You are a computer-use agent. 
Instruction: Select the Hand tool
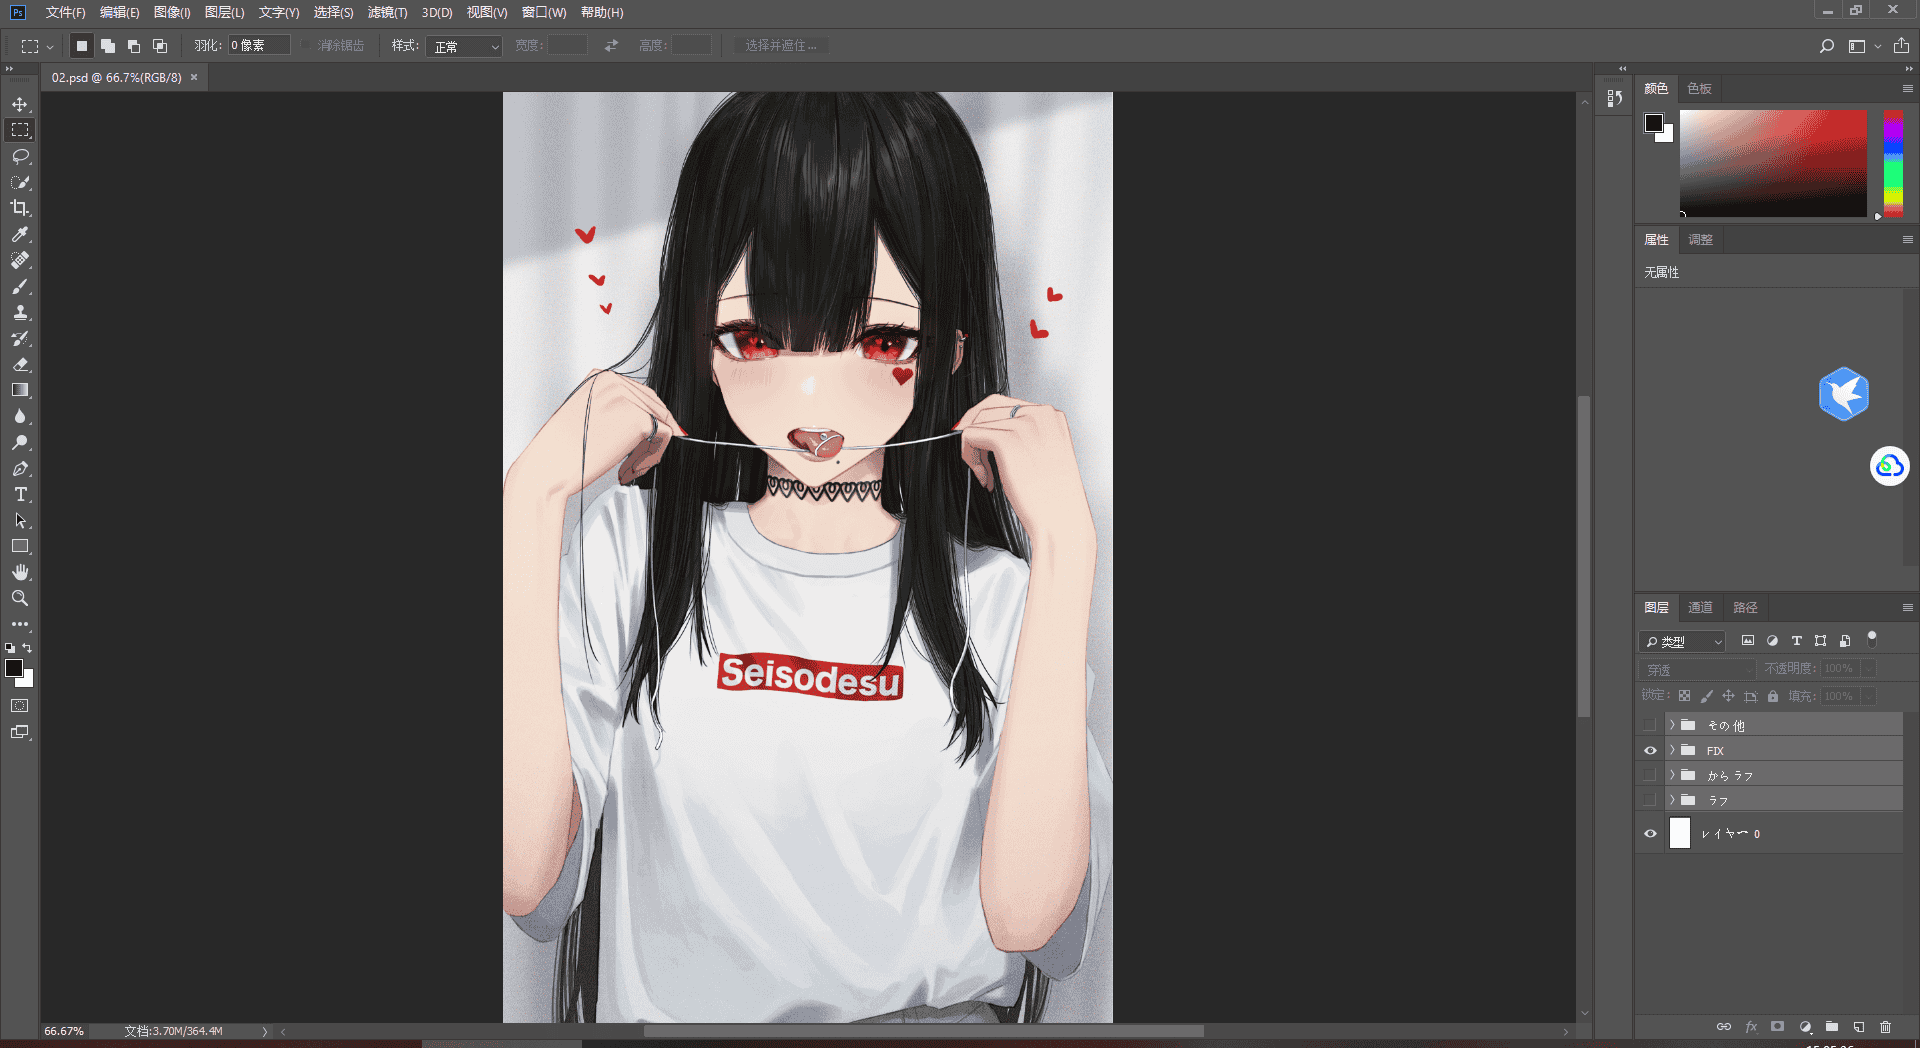[x=20, y=572]
